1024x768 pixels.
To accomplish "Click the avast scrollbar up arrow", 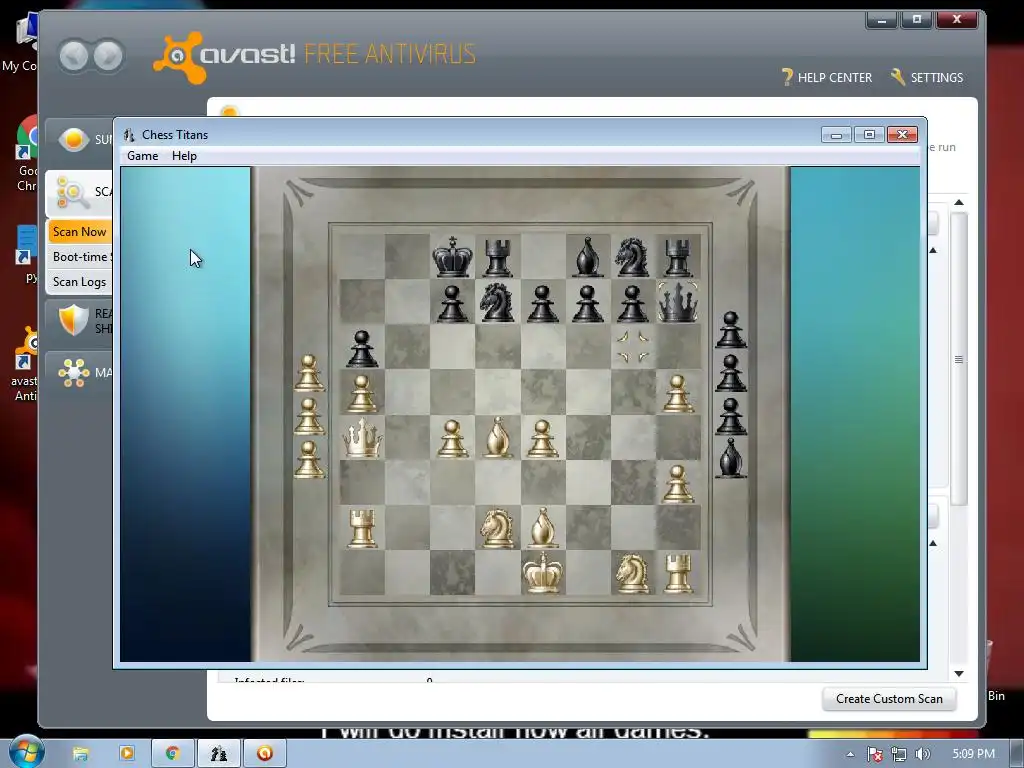I will (959, 202).
